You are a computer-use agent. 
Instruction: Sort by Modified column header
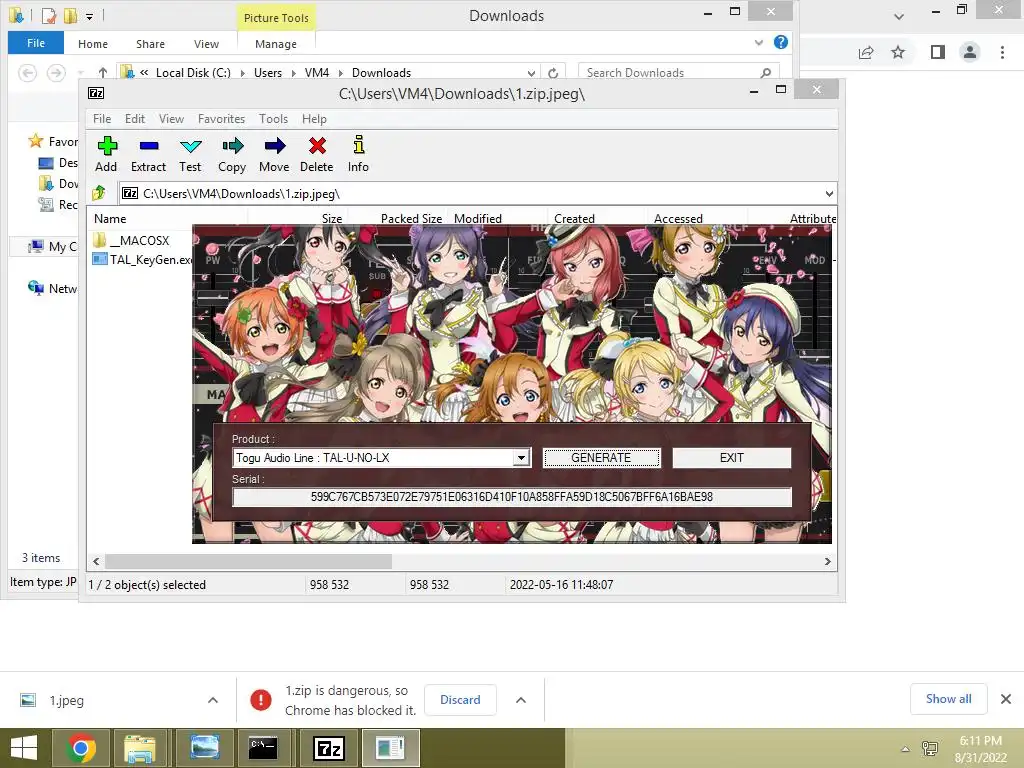(x=498, y=219)
